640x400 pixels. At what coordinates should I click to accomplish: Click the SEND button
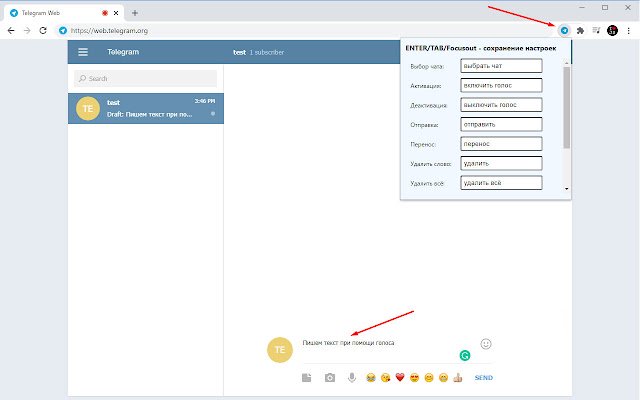tap(484, 378)
